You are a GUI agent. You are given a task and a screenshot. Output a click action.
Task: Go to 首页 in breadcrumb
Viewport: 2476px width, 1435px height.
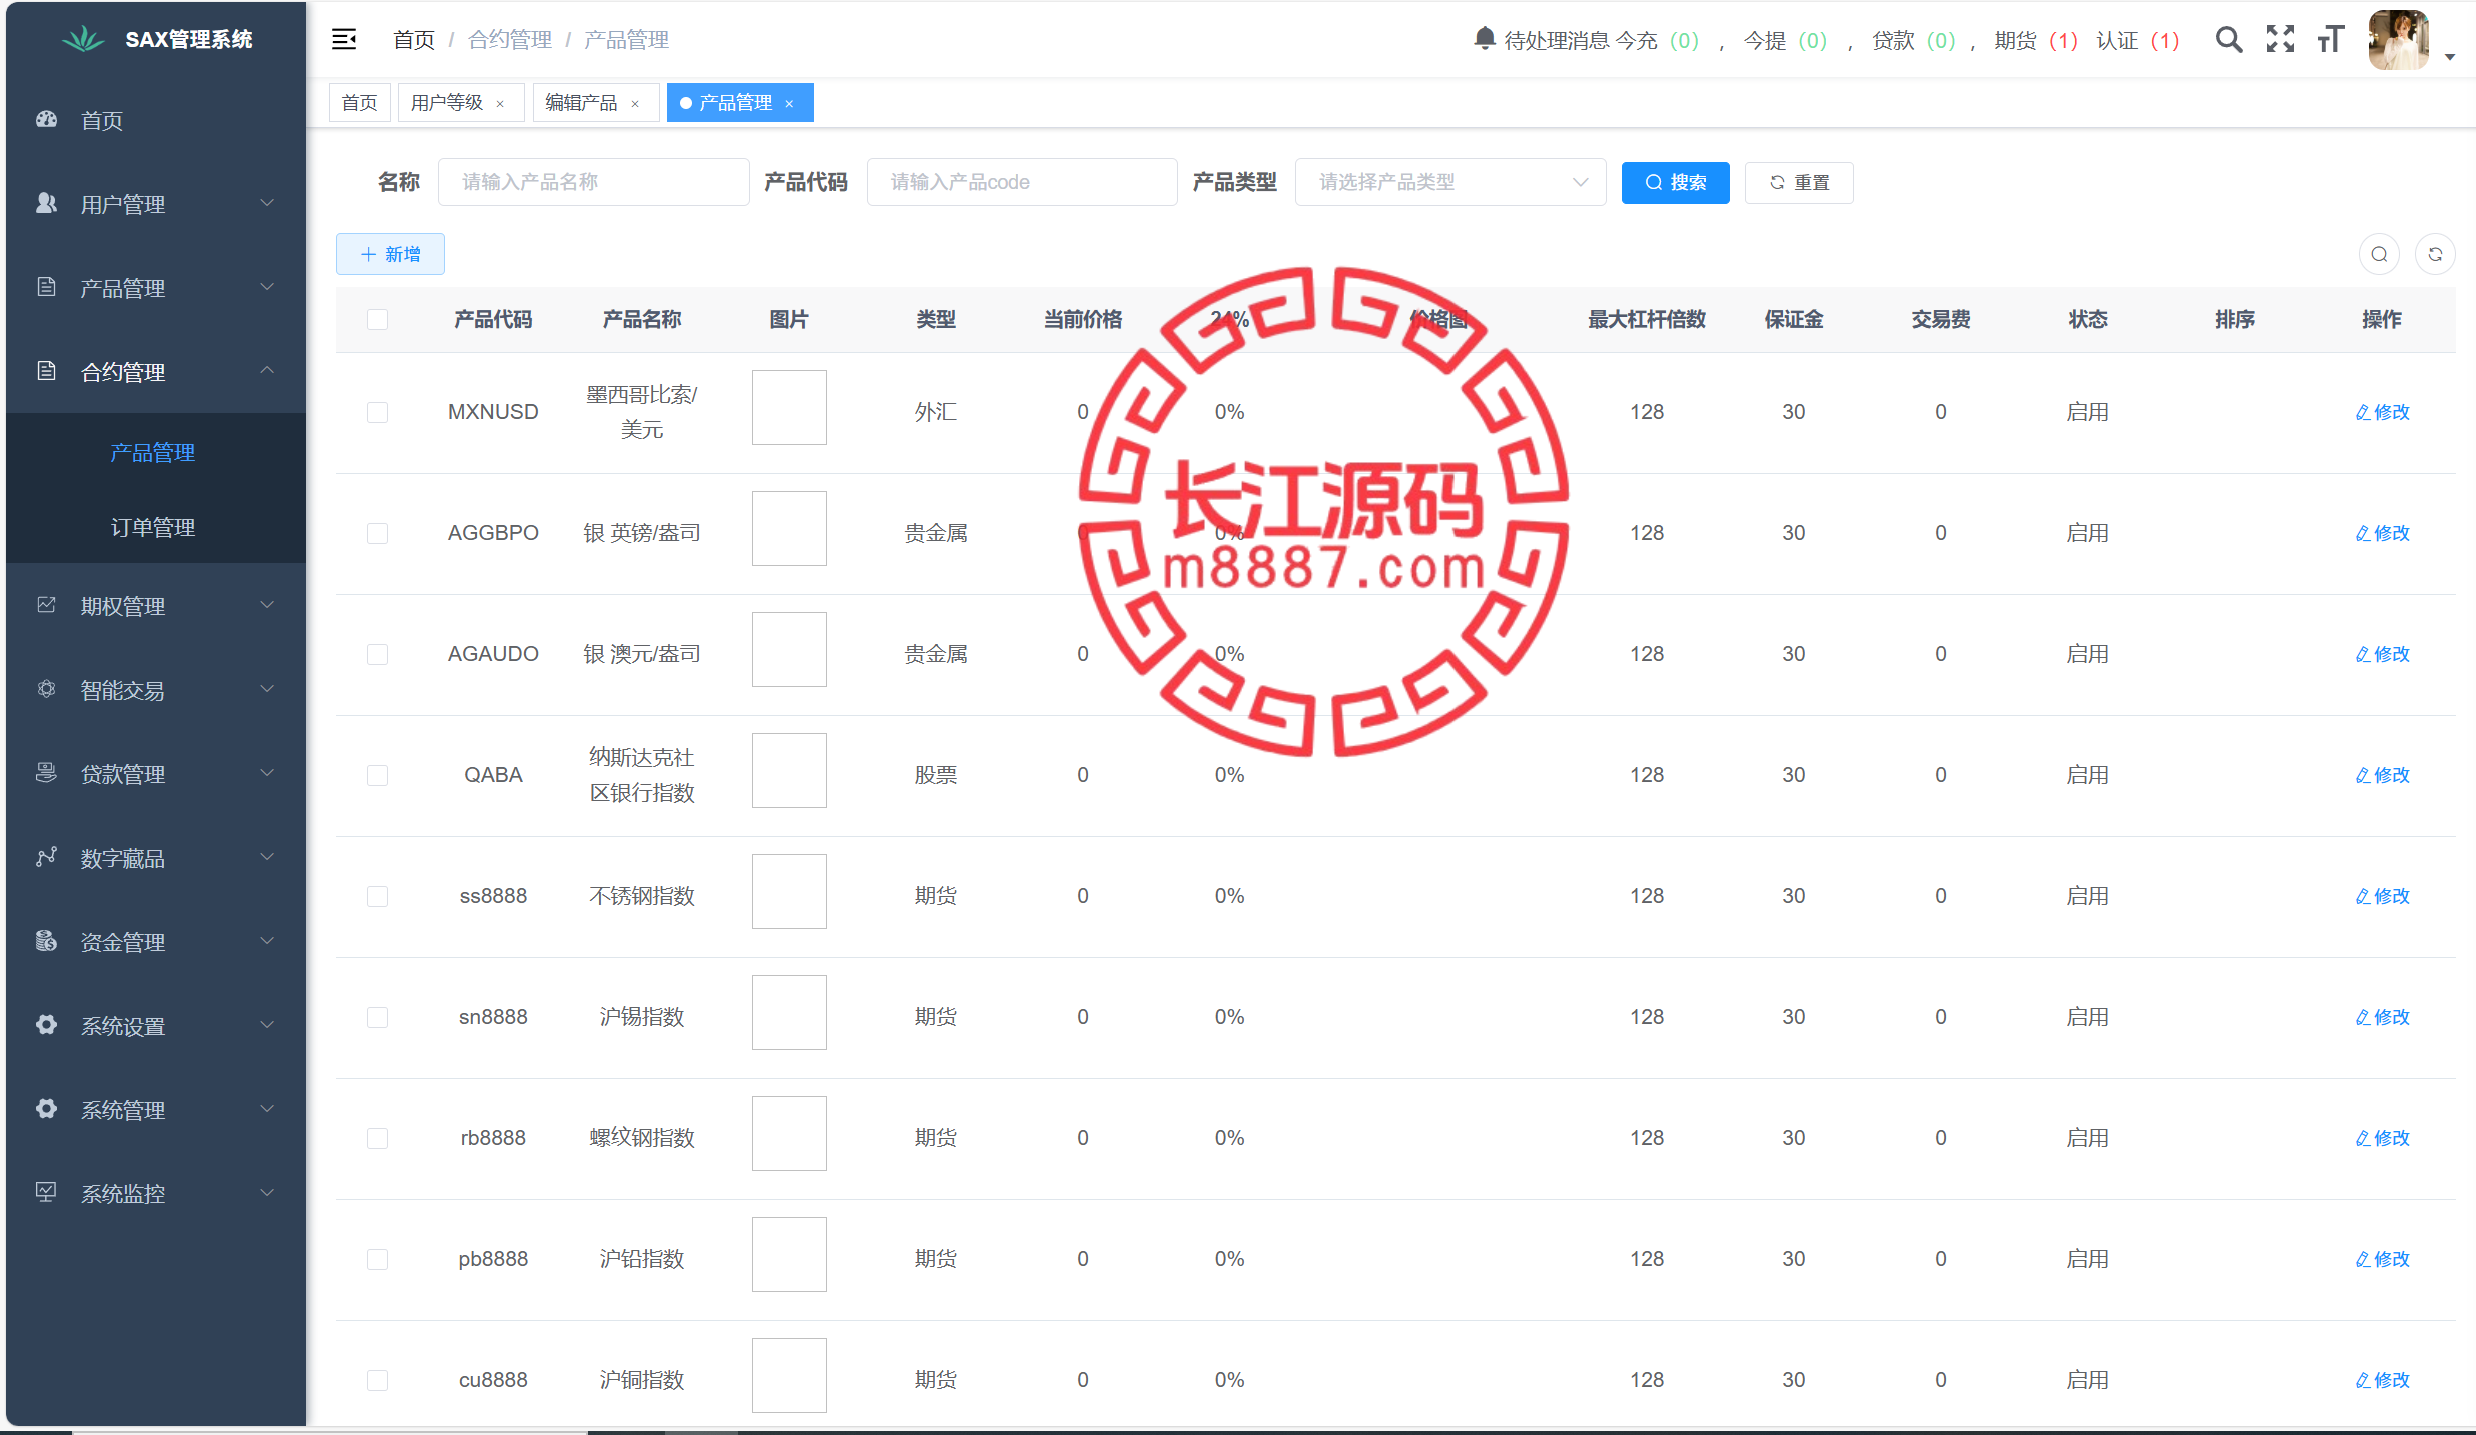414,40
